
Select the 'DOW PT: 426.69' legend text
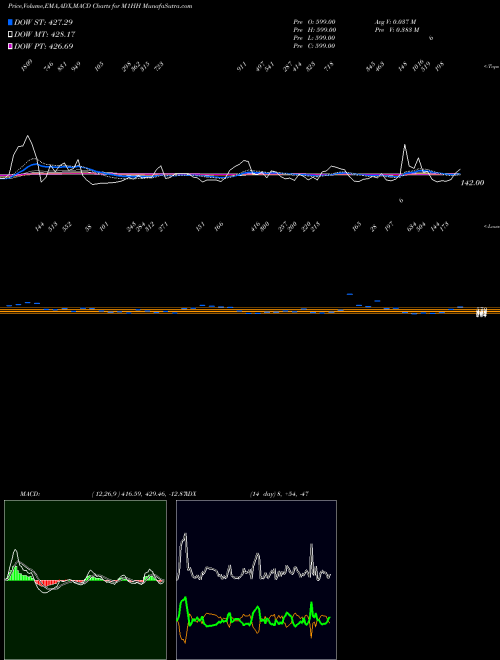coord(44,46)
